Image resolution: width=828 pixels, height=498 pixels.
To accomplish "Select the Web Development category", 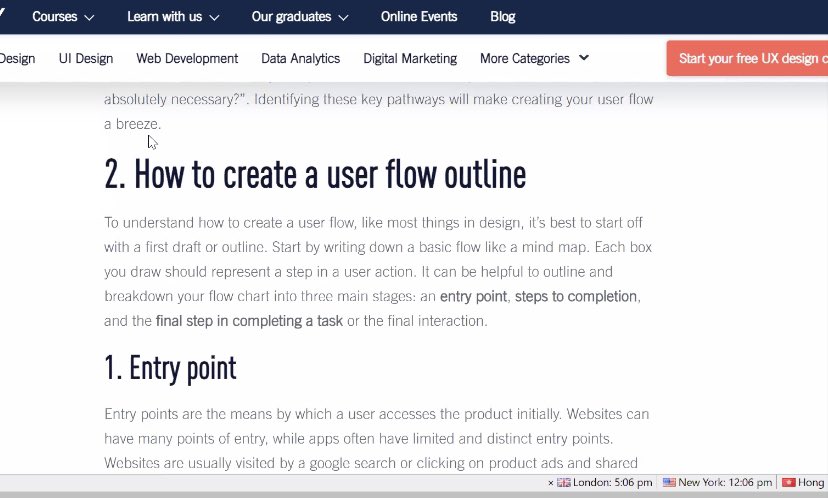I will point(187,58).
